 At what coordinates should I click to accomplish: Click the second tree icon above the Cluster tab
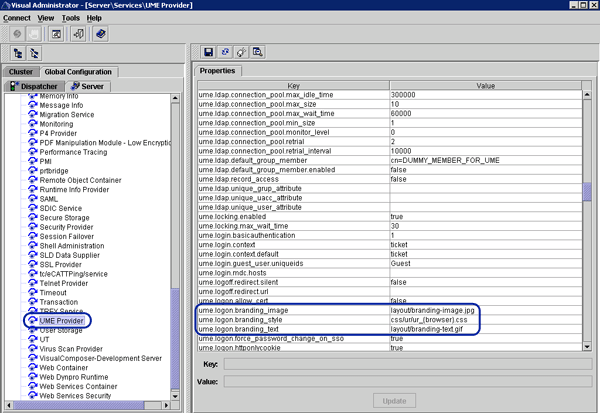[36, 53]
